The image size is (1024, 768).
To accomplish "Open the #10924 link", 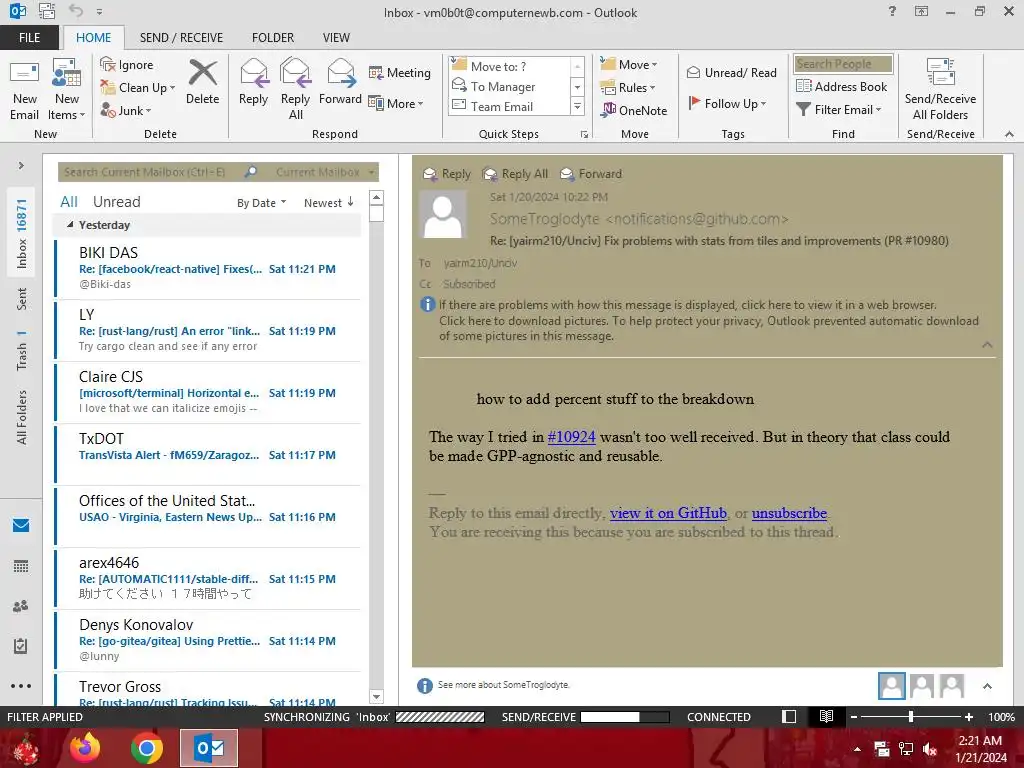I will [x=571, y=437].
